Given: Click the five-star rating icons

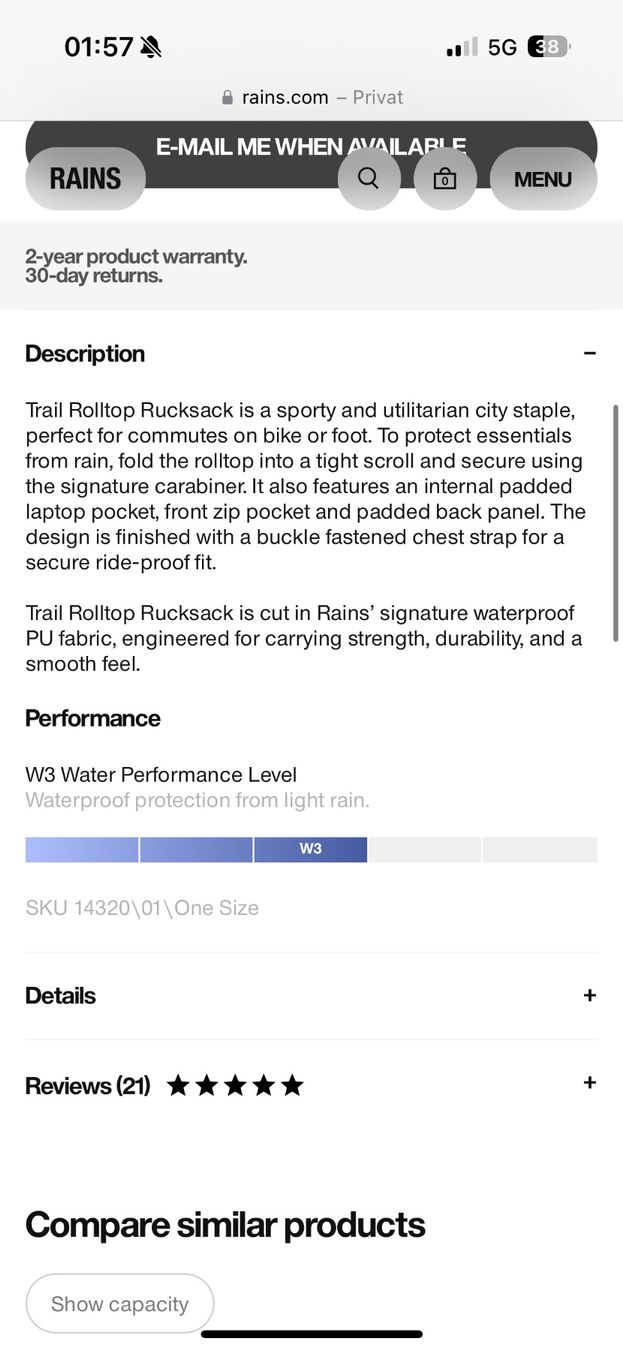Looking at the screenshot, I should (235, 1085).
